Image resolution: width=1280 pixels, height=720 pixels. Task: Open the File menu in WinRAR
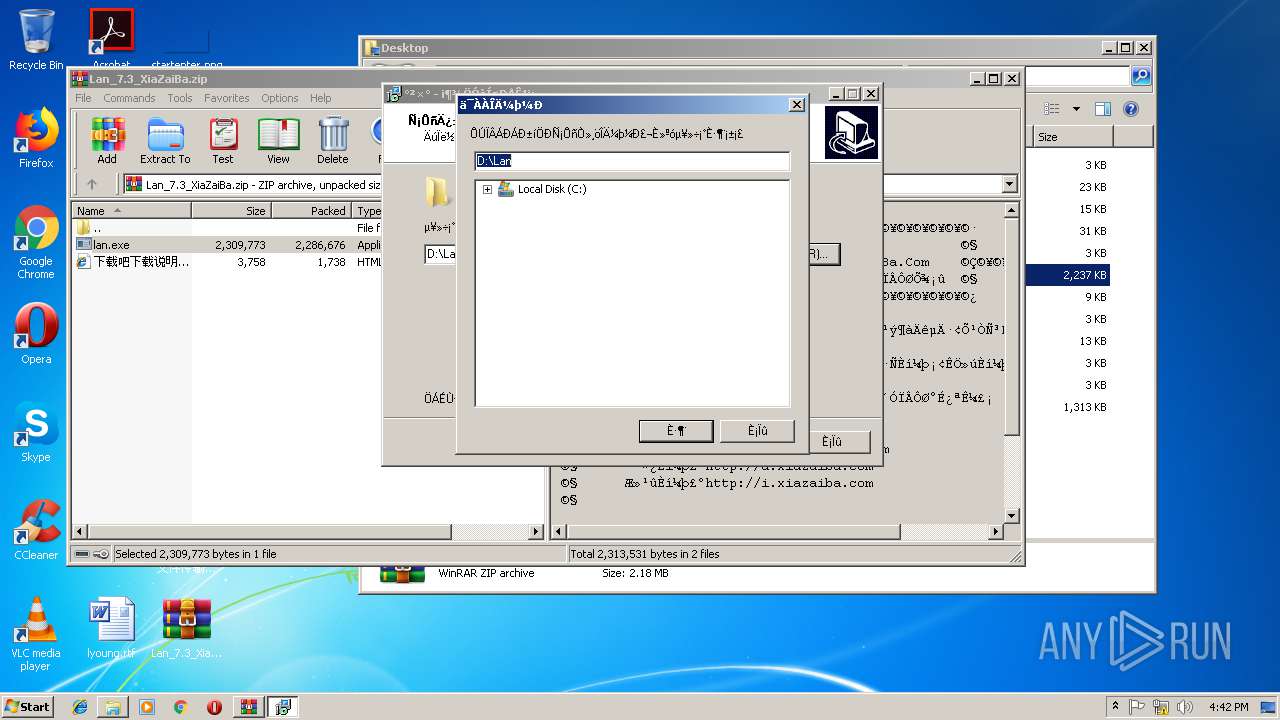click(83, 98)
